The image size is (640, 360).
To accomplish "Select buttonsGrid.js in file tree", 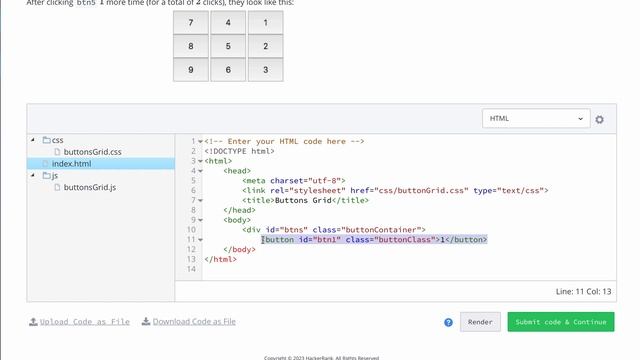I will click(90, 187).
